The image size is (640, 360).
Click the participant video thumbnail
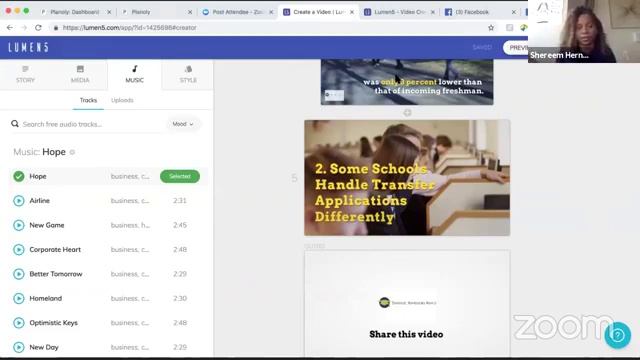584,31
